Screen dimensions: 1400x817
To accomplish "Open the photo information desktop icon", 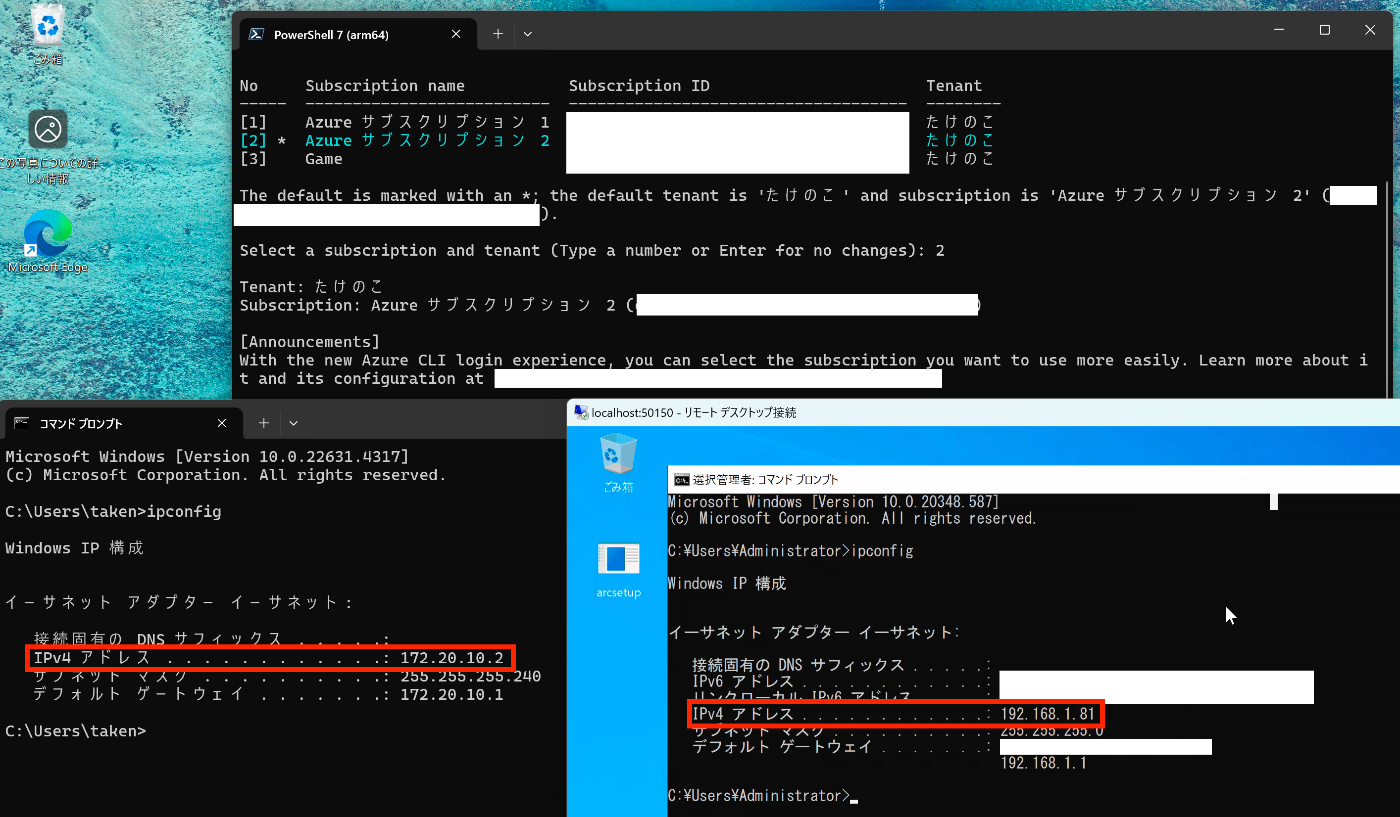I will point(47,147).
